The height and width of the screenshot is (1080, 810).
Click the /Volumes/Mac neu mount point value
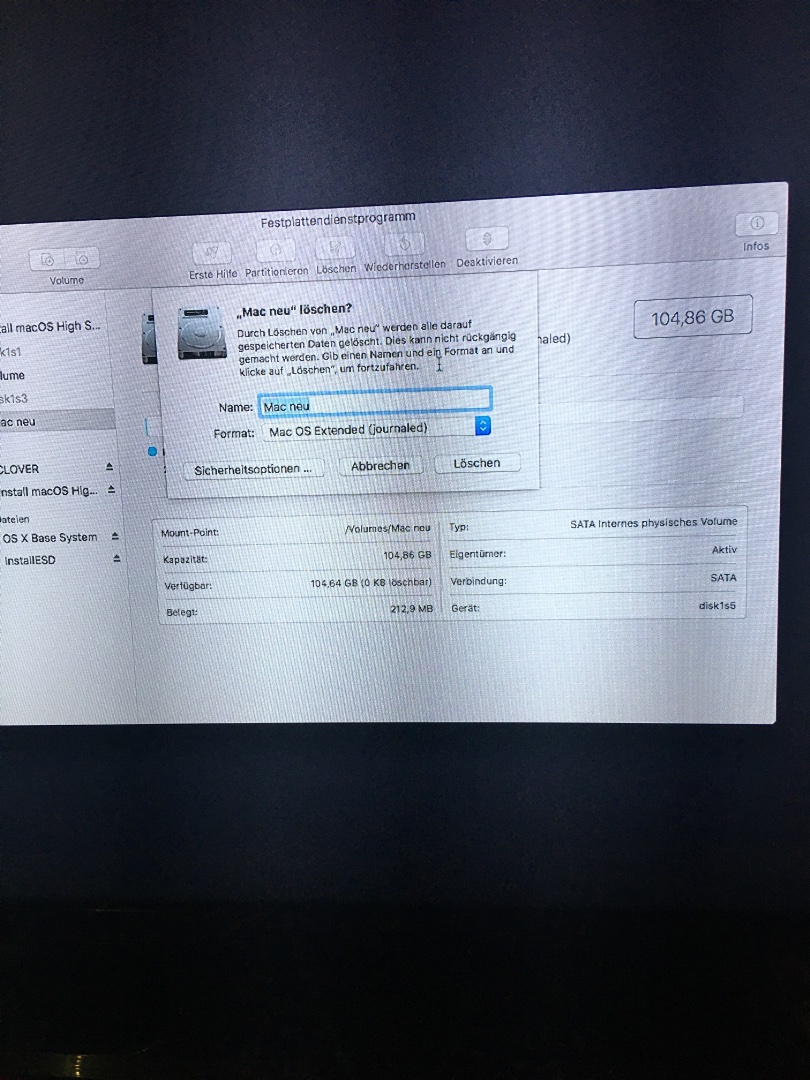pyautogui.click(x=387, y=528)
